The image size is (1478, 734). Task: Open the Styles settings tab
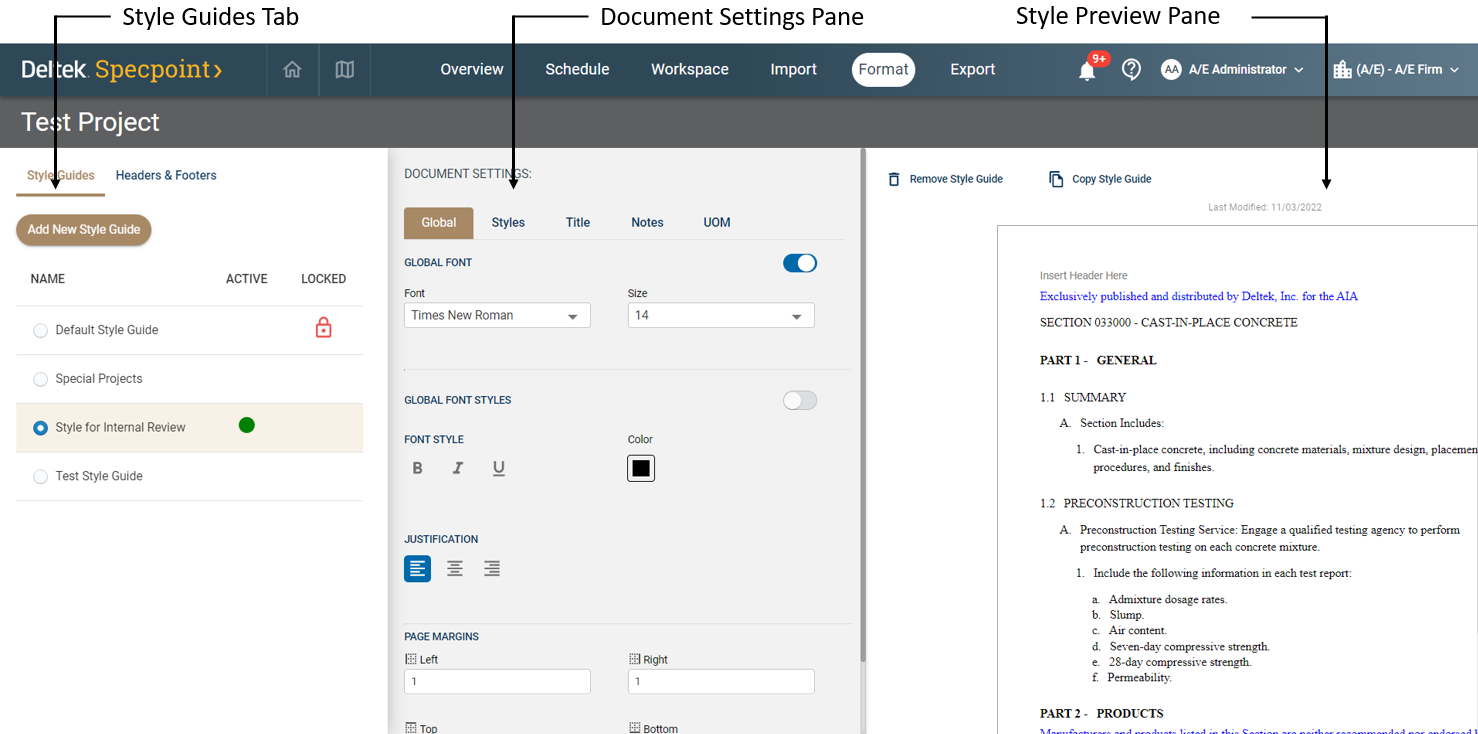click(x=508, y=223)
